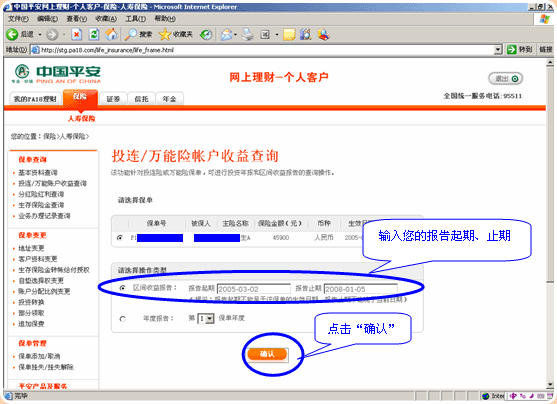Screen dimensions: 557x404
Task: Open 投资转换 link
Action: click(x=31, y=302)
